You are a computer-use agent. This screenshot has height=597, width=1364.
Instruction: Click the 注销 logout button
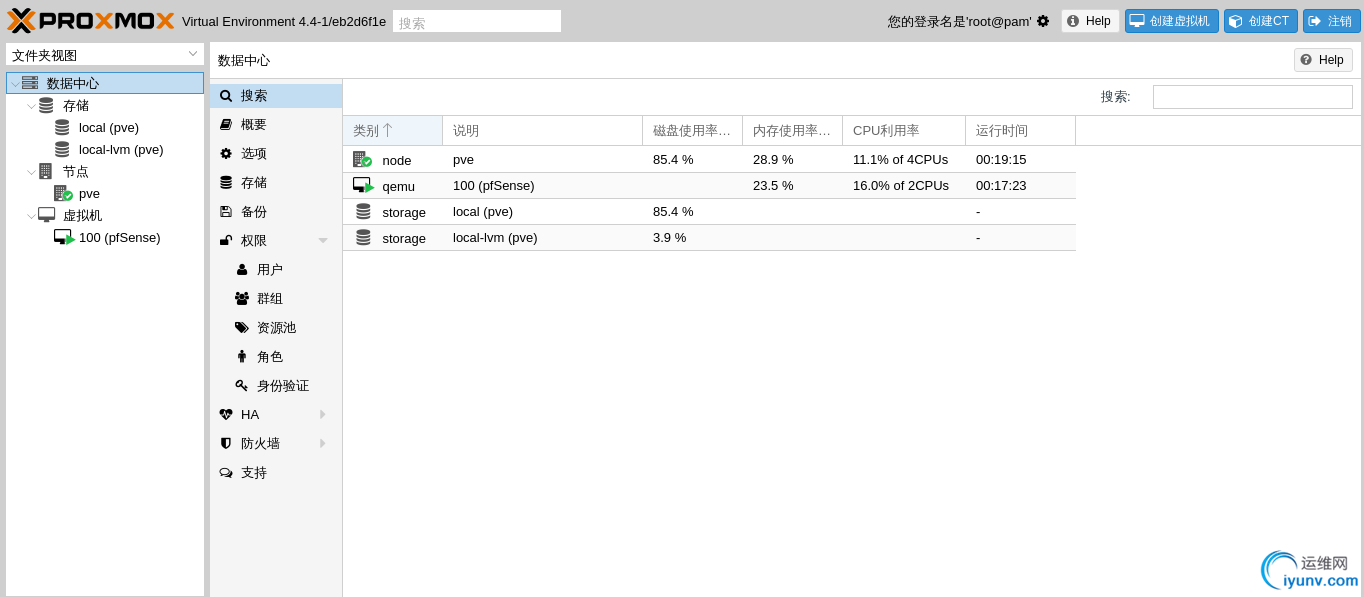click(x=1331, y=21)
